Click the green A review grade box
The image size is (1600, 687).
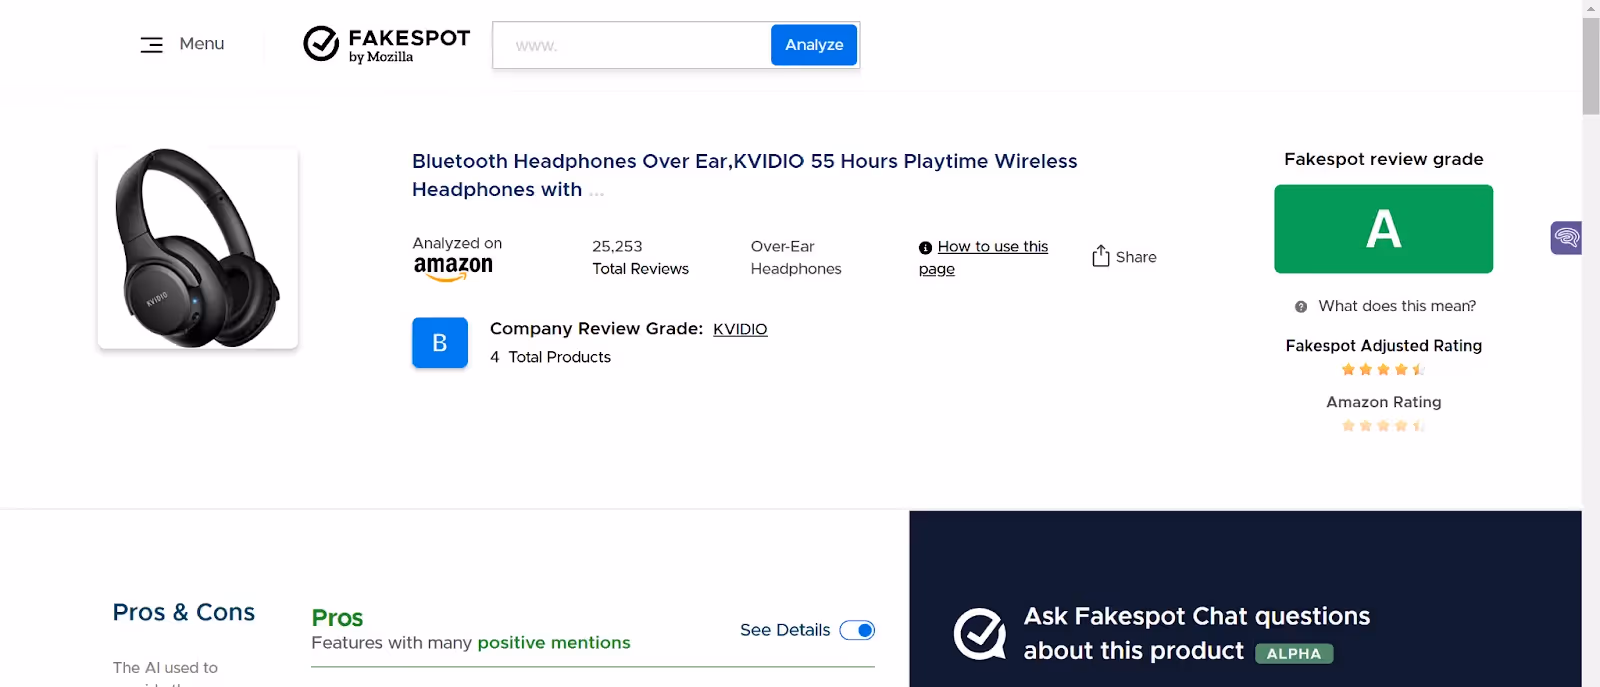(1383, 229)
